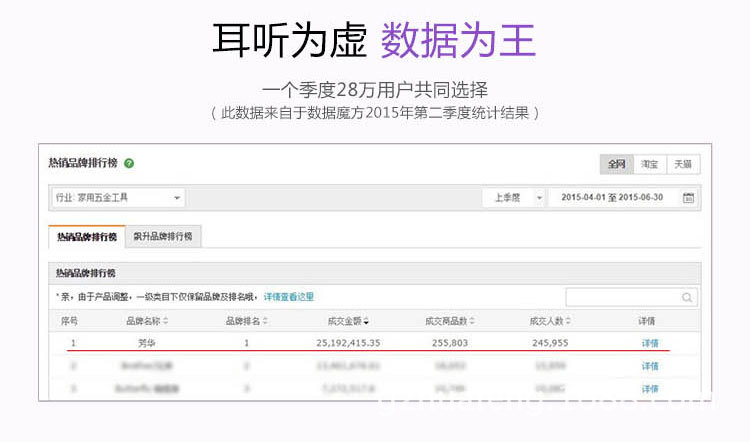The height and width of the screenshot is (442, 750).
Task: Switch to 飙升品牌排行榜 tab
Action: [163, 237]
